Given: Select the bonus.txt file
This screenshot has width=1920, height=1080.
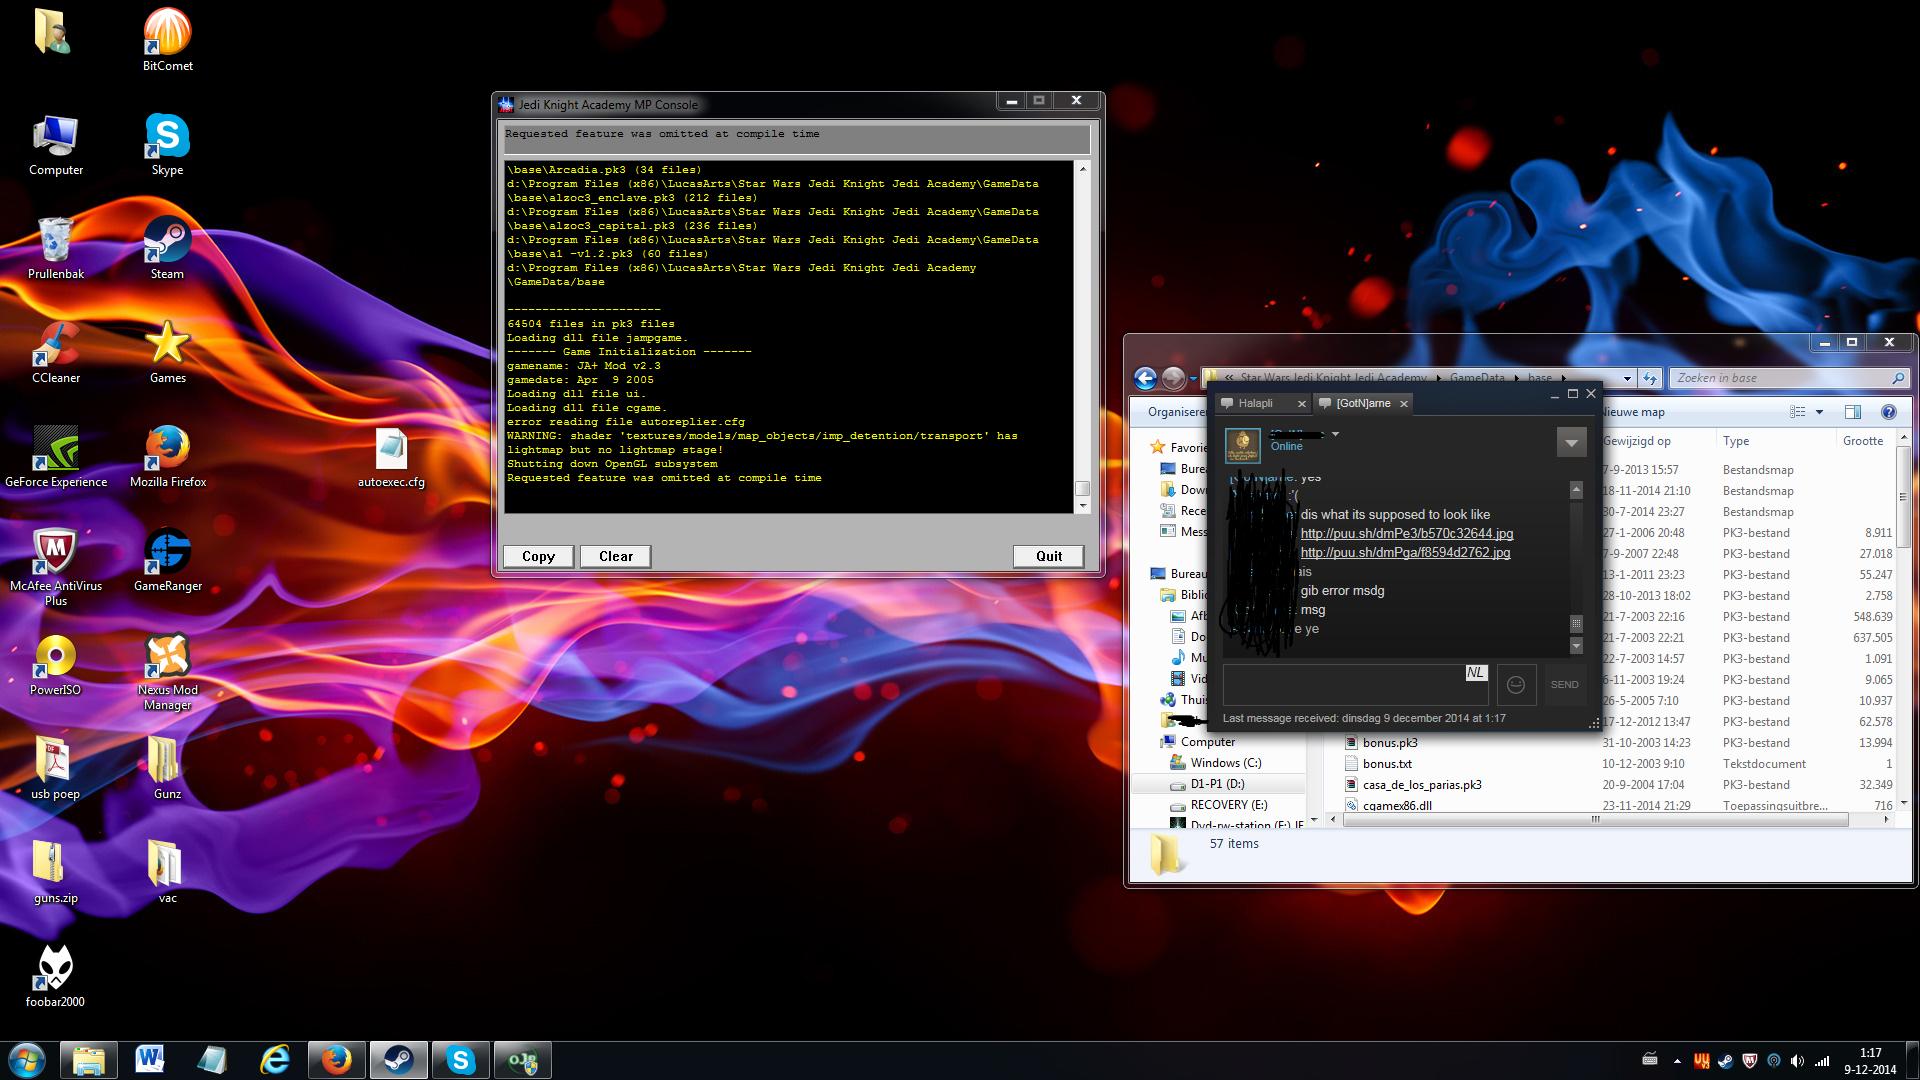Looking at the screenshot, I should (x=1387, y=764).
